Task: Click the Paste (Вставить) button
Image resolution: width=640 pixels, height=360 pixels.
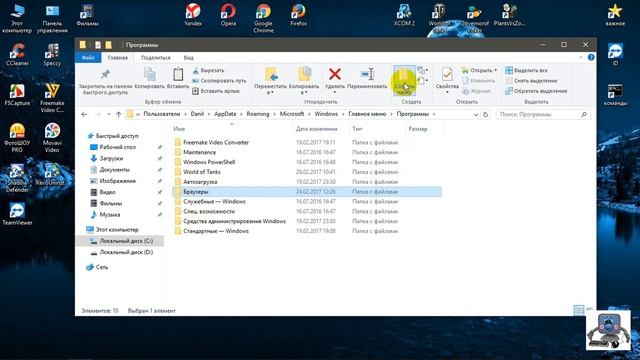Action: coord(178,79)
